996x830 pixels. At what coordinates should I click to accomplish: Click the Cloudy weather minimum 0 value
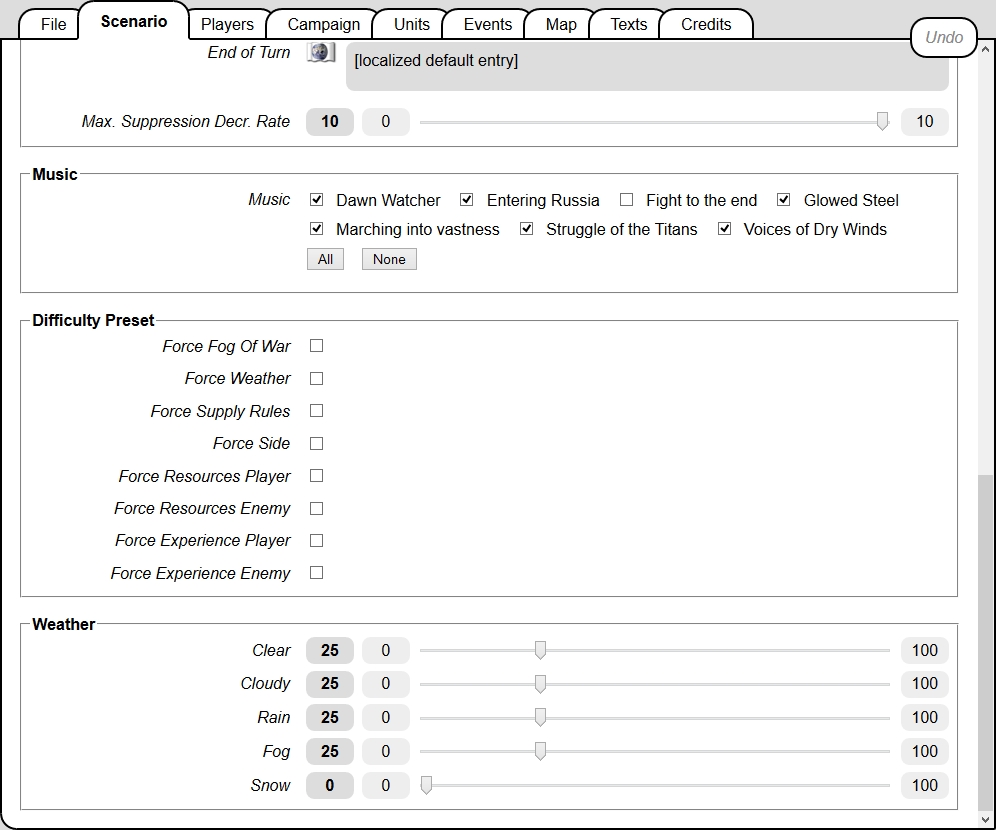click(x=386, y=684)
